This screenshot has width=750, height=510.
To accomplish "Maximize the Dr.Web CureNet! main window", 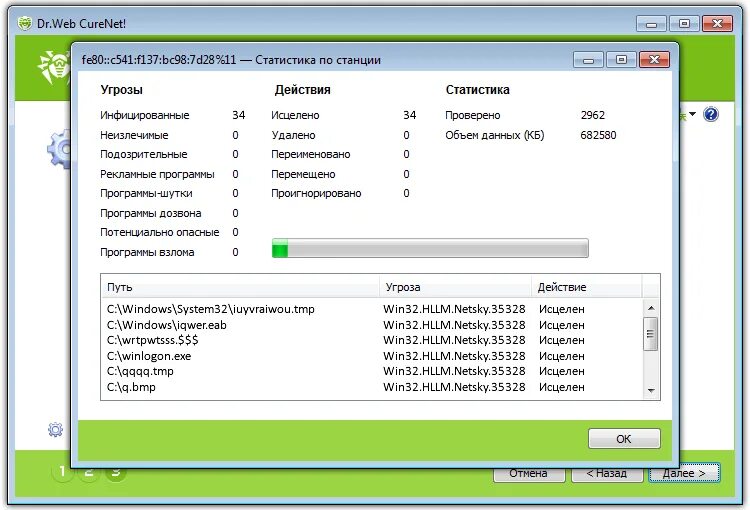I will coord(684,23).
